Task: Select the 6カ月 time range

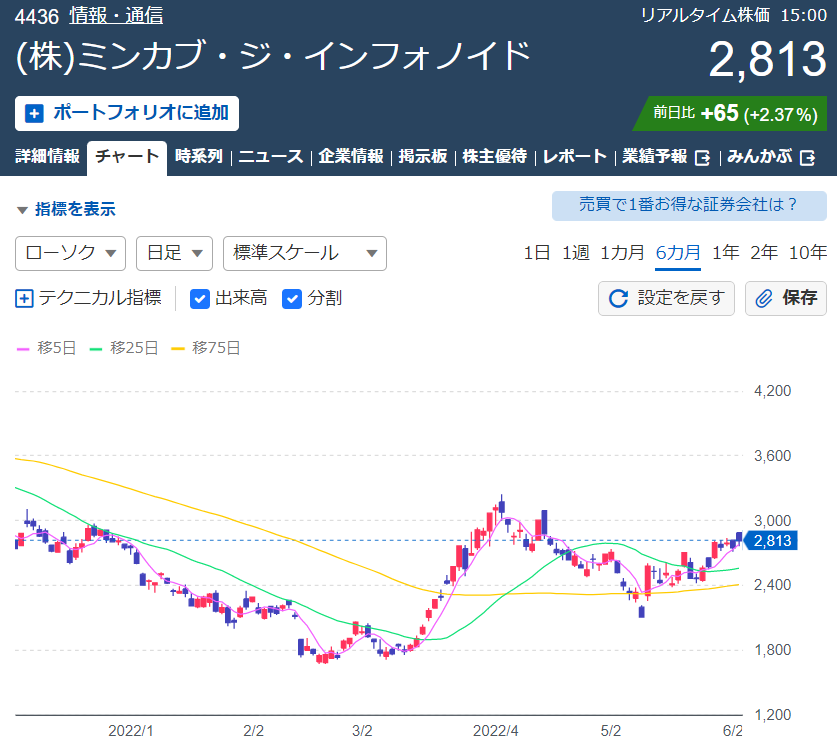Action: point(678,252)
